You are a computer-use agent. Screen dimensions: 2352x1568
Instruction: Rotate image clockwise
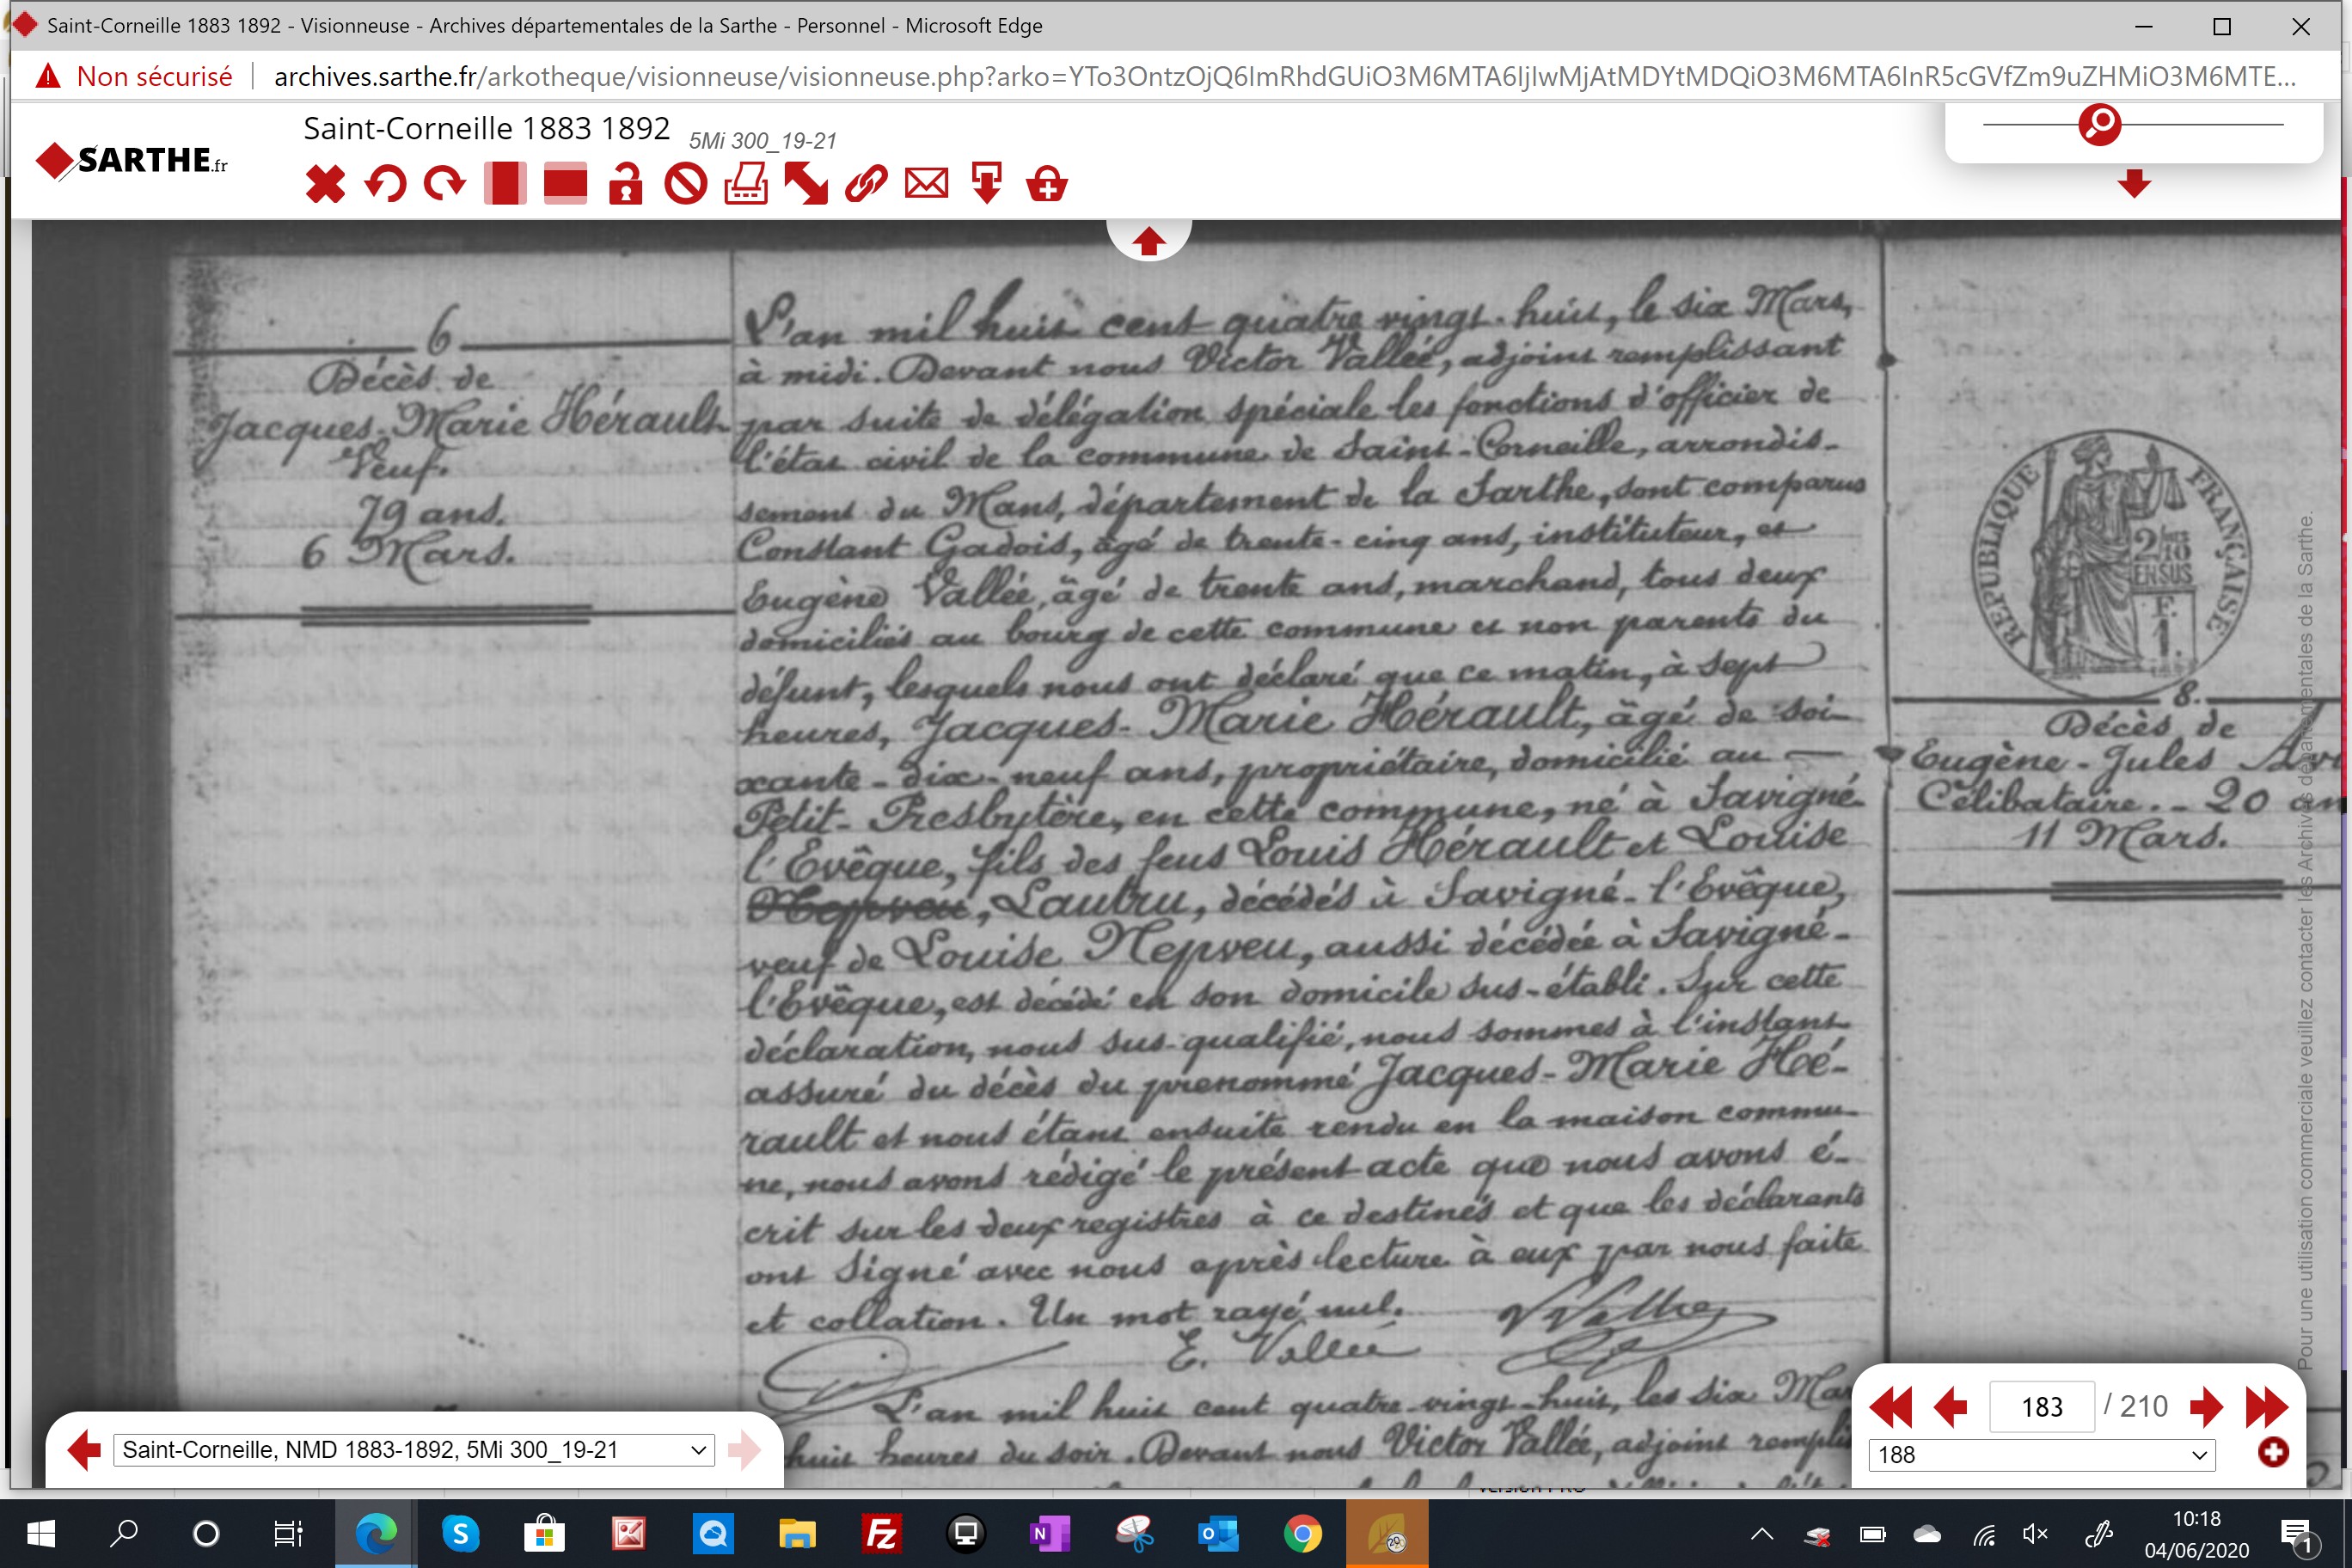445,184
